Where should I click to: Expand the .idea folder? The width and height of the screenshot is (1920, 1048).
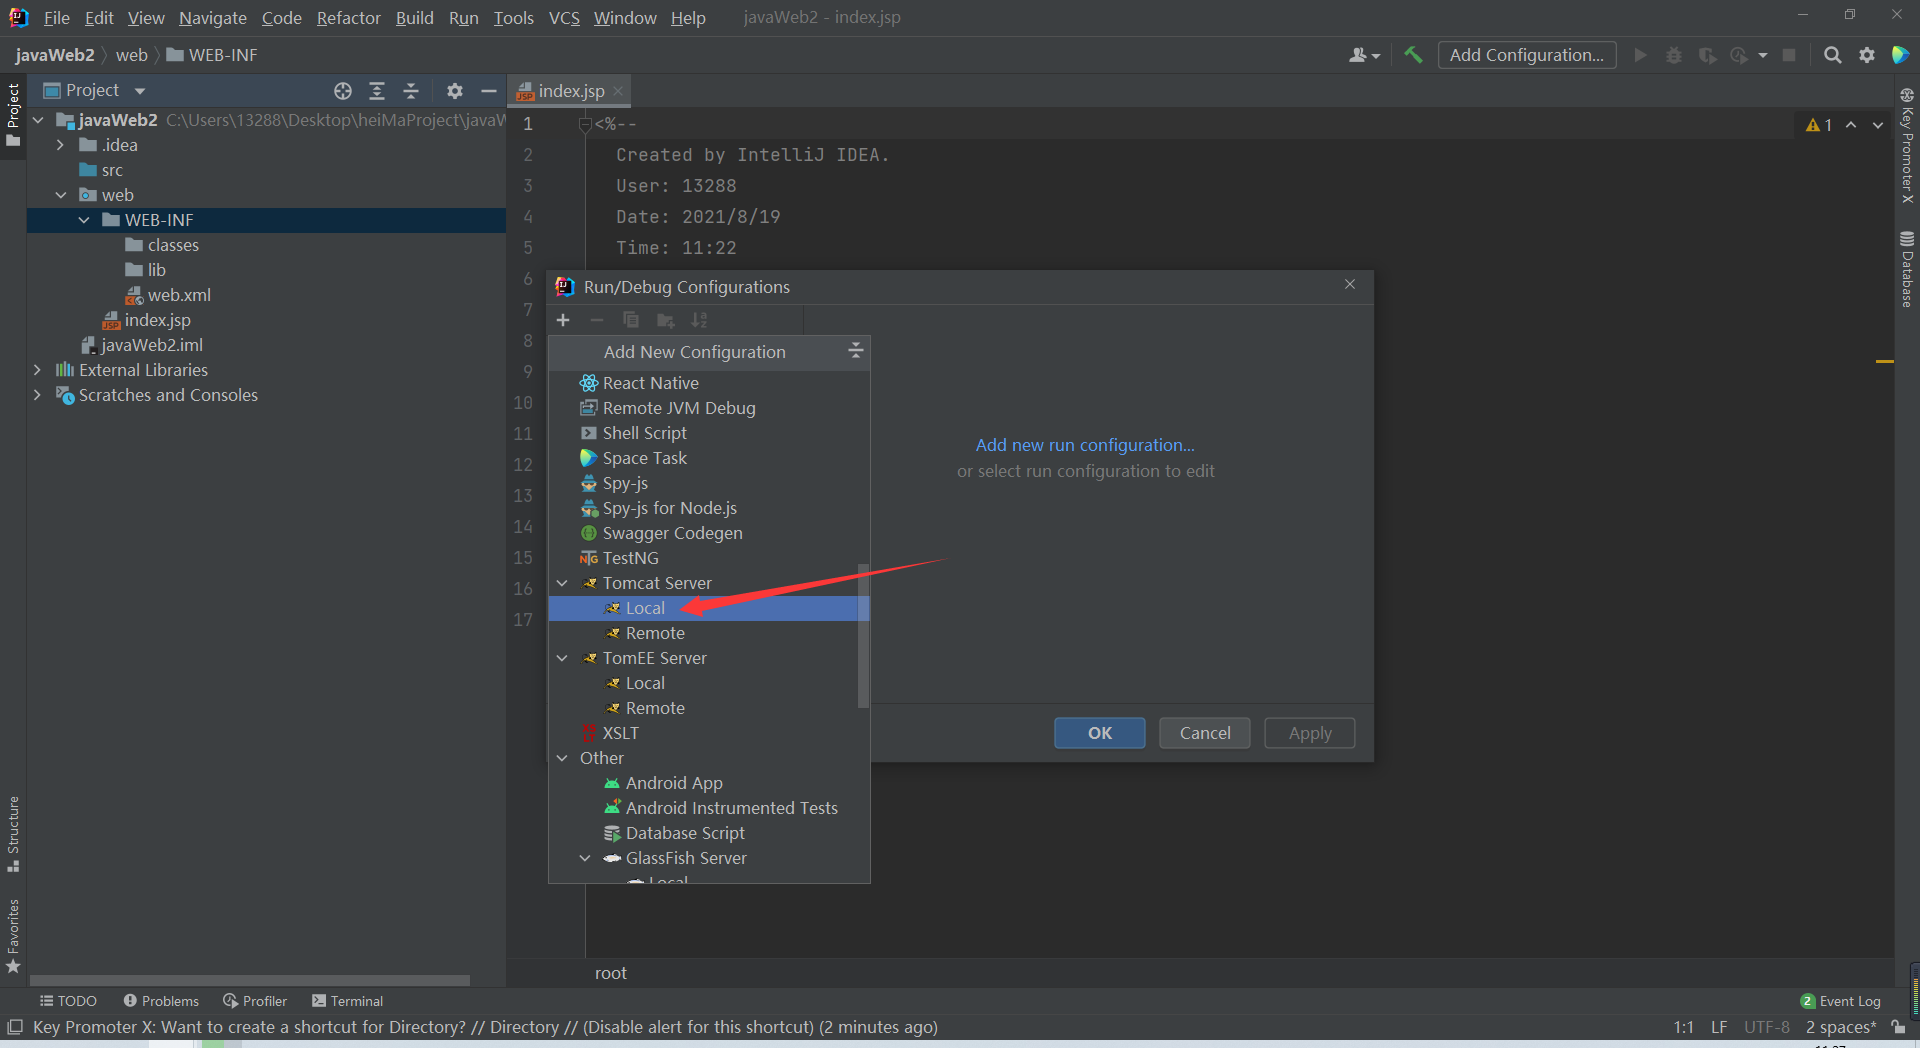(60, 145)
